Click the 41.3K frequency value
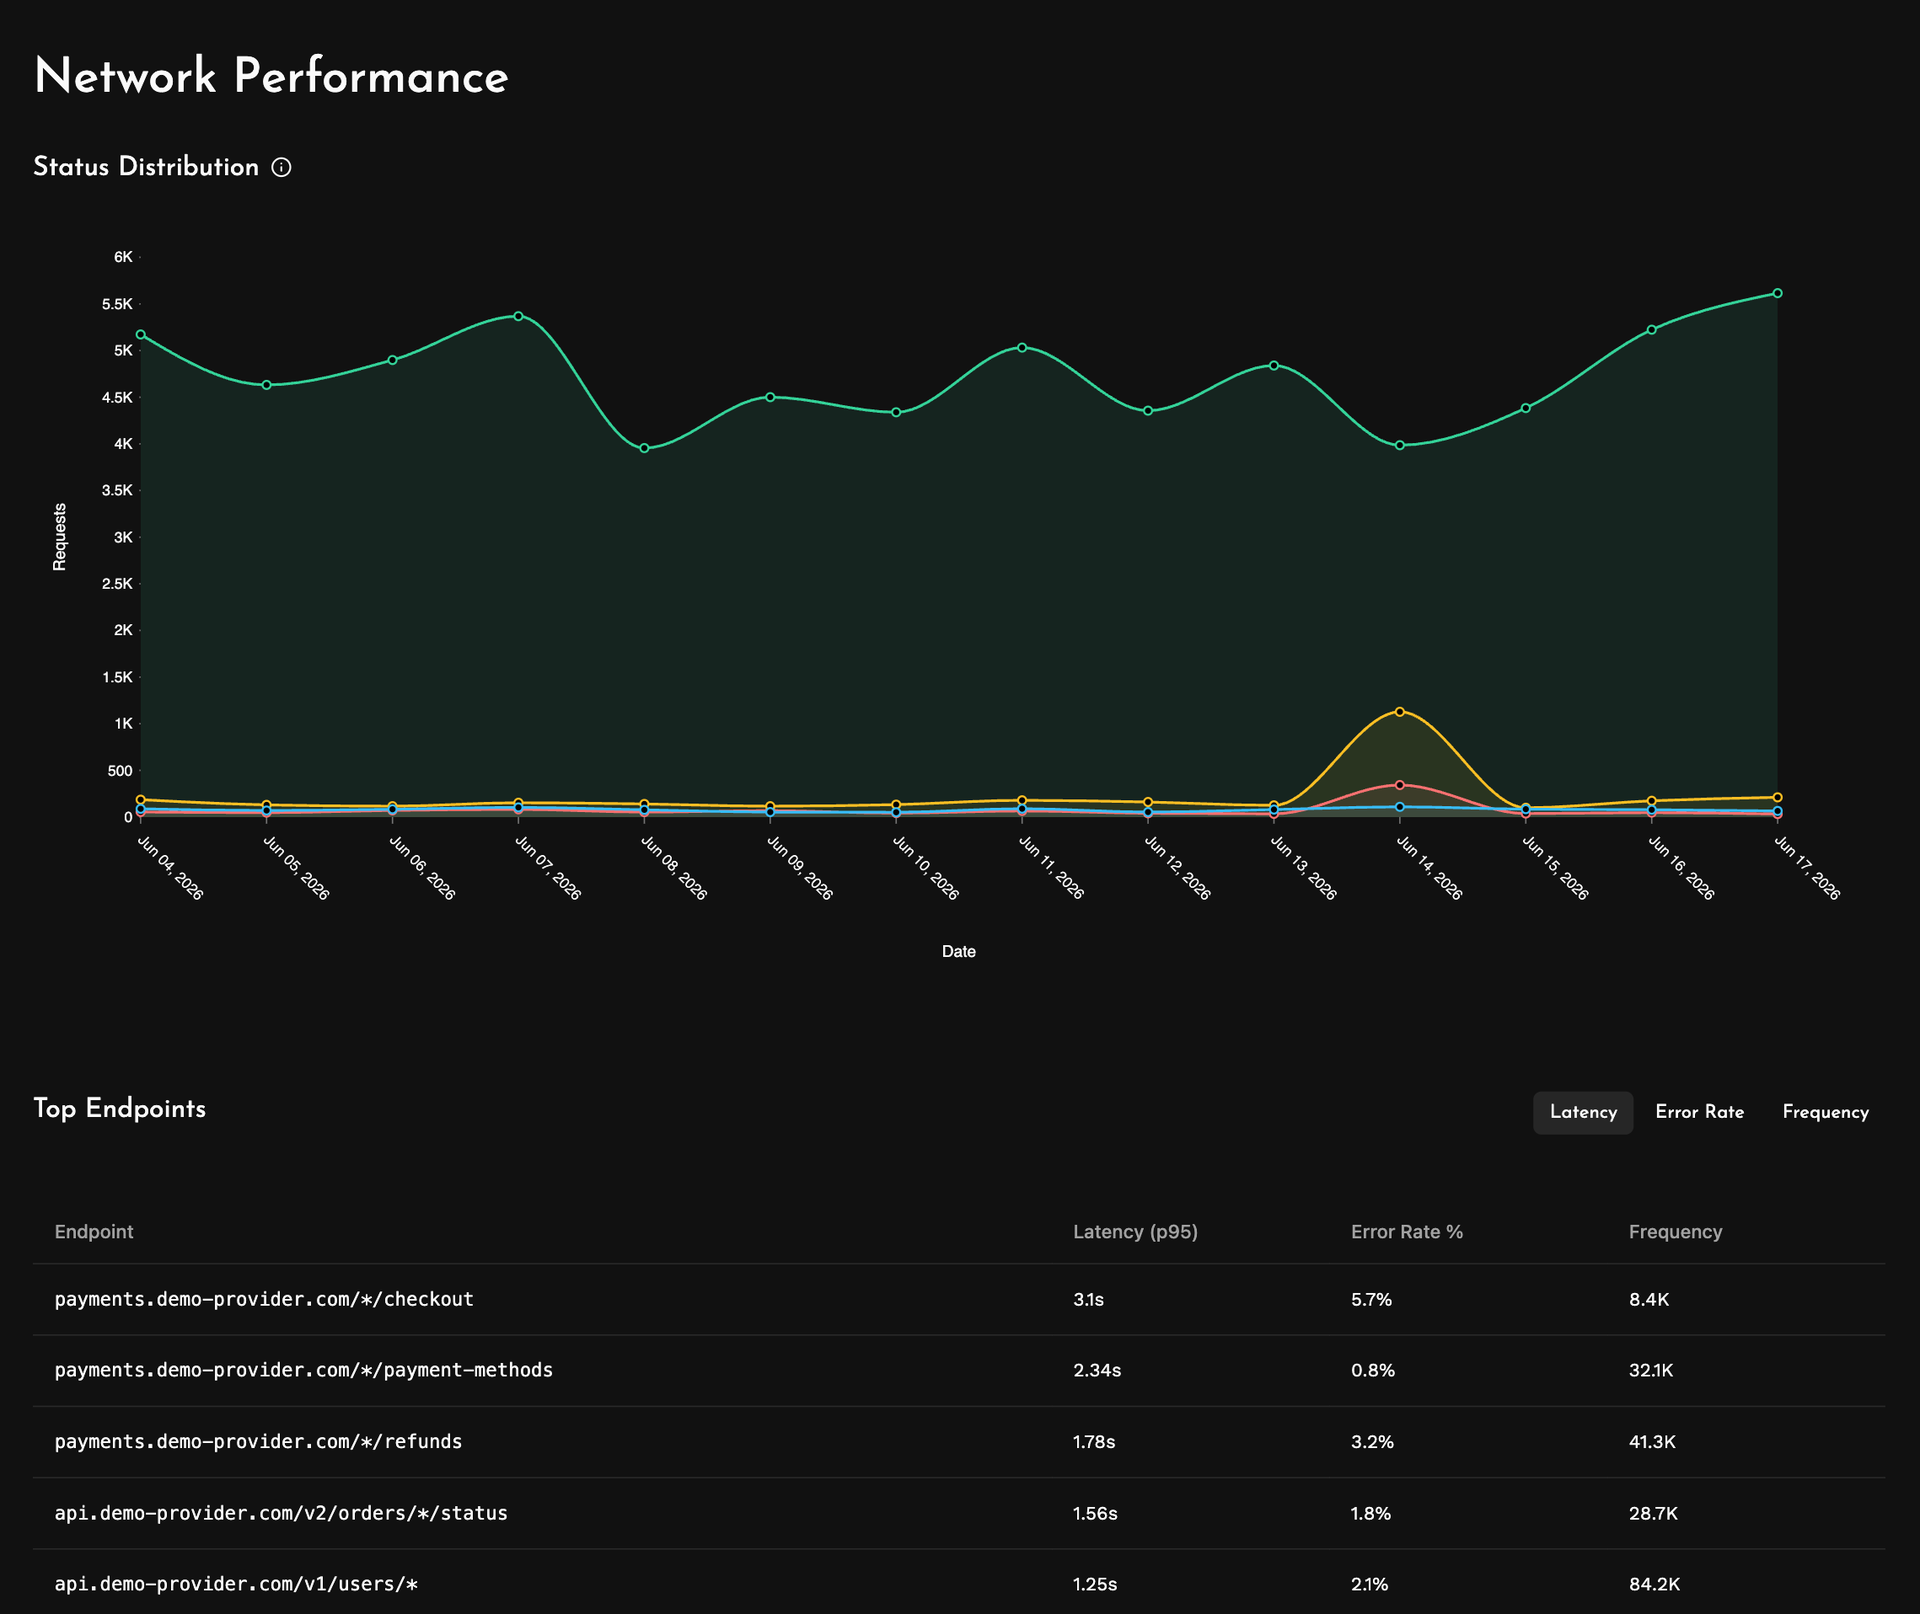Screen dimensions: 1920x1614 (x=1652, y=1442)
